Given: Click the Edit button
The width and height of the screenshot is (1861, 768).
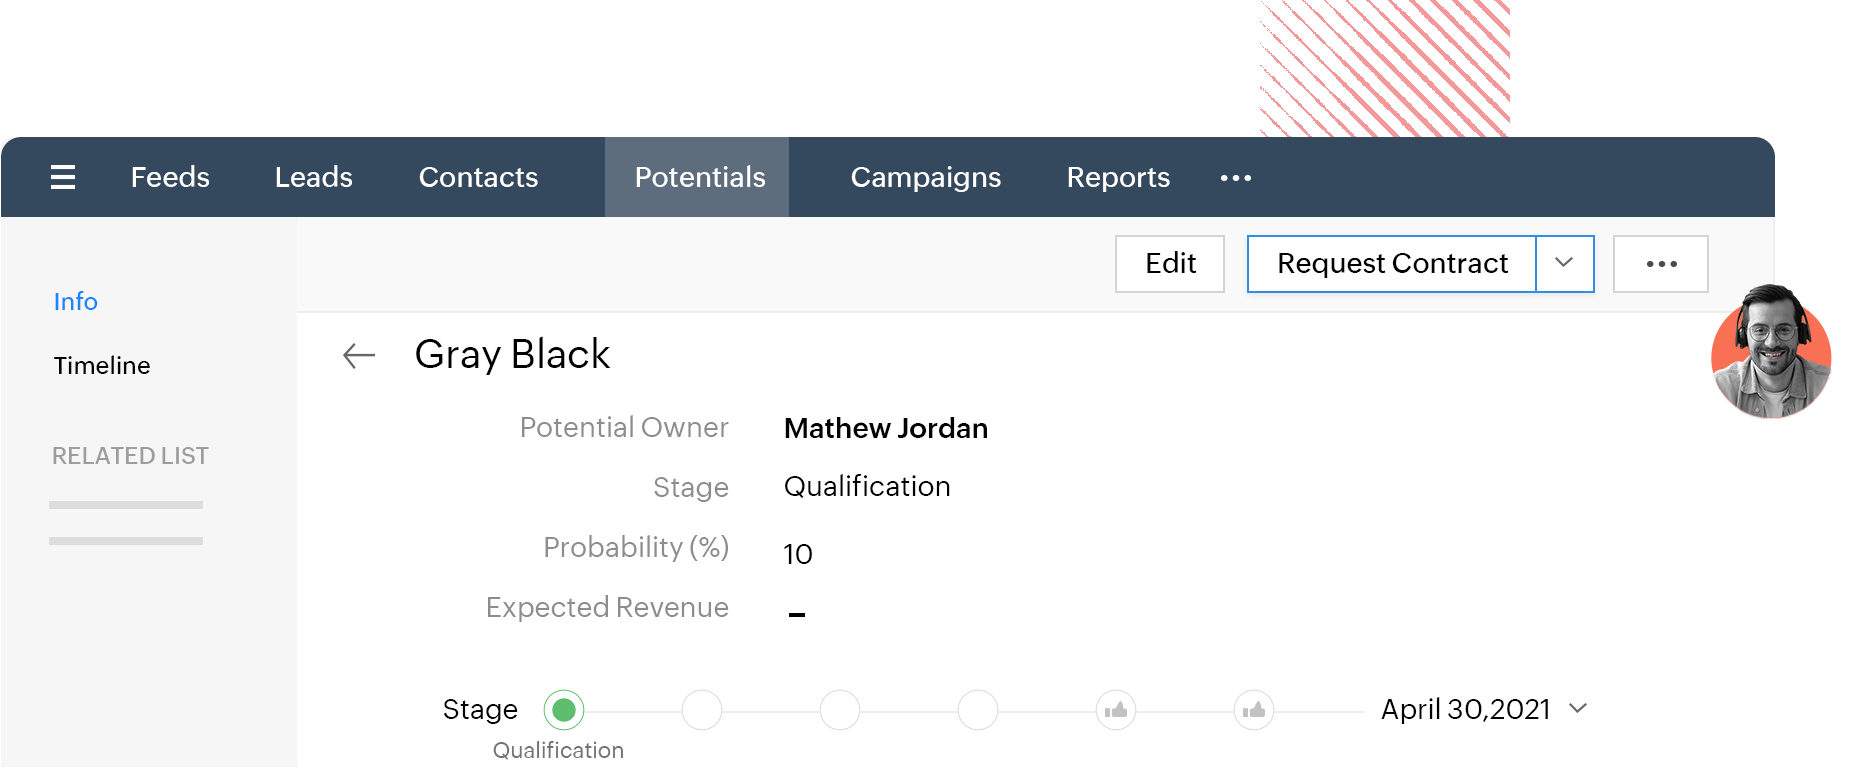Looking at the screenshot, I should click(x=1170, y=264).
